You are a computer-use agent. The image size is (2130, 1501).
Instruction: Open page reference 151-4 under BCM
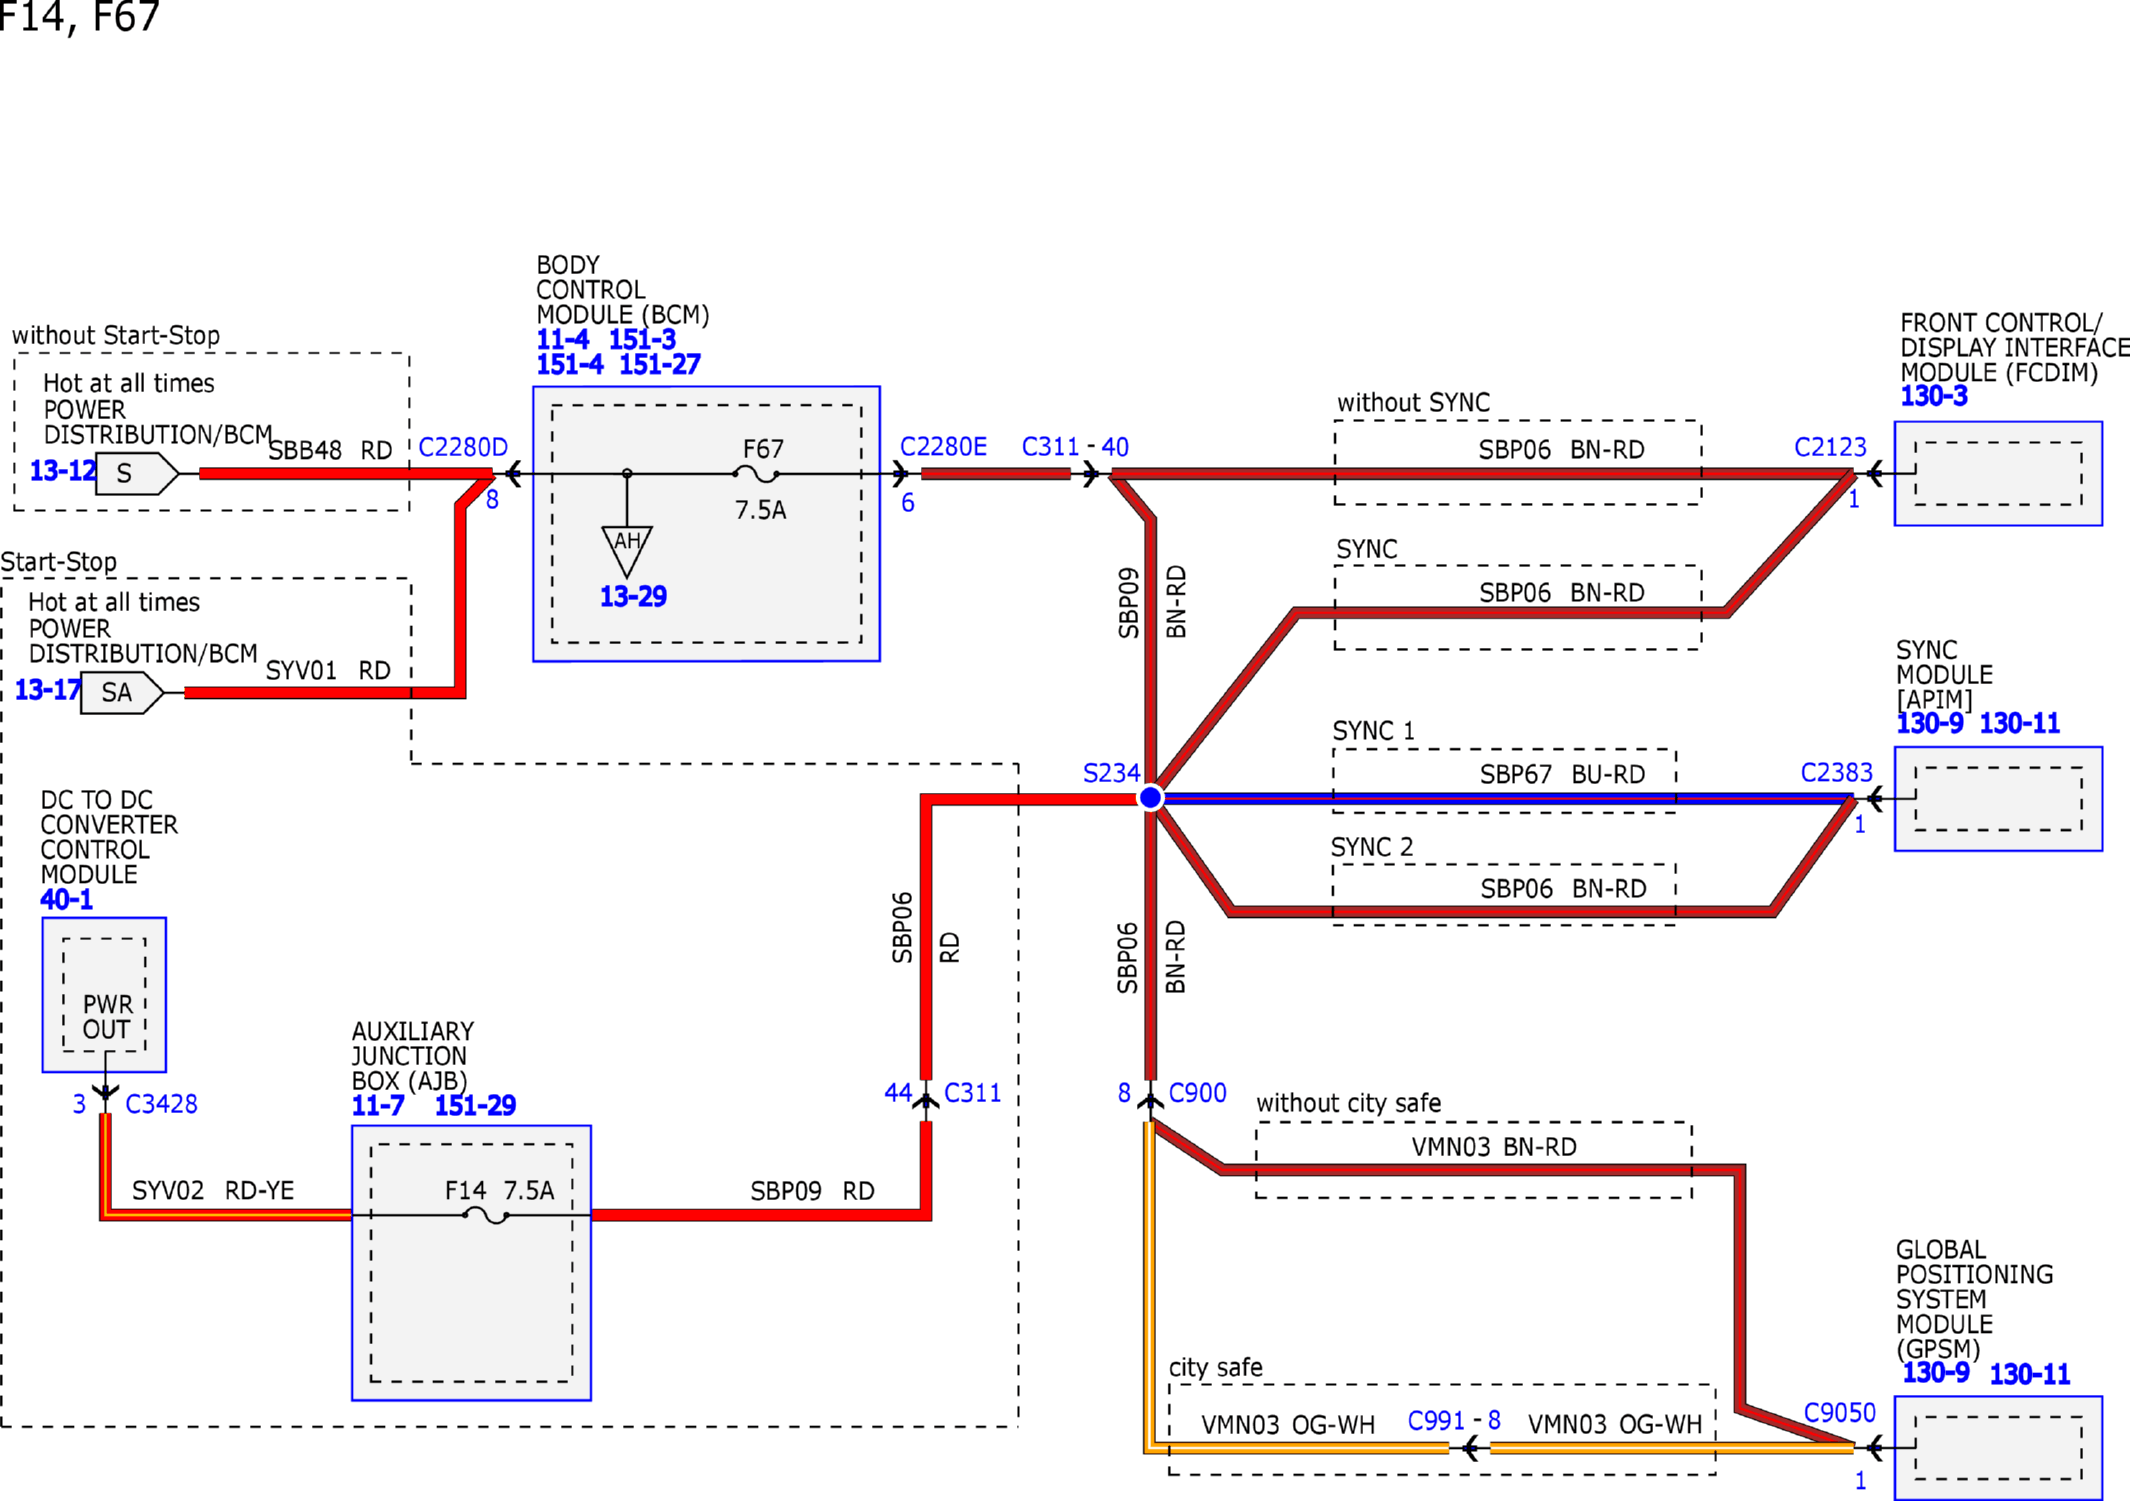(570, 365)
